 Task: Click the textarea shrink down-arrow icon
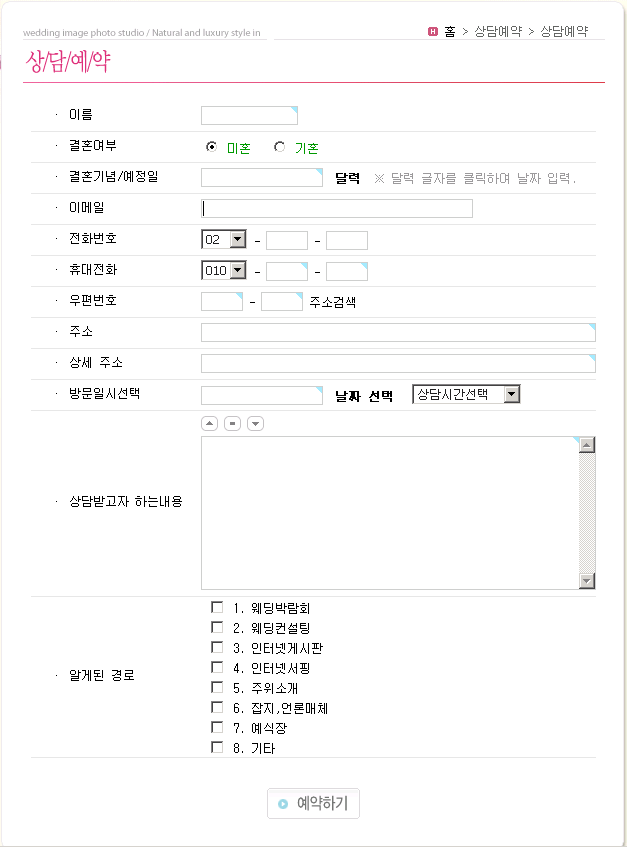coord(255,424)
